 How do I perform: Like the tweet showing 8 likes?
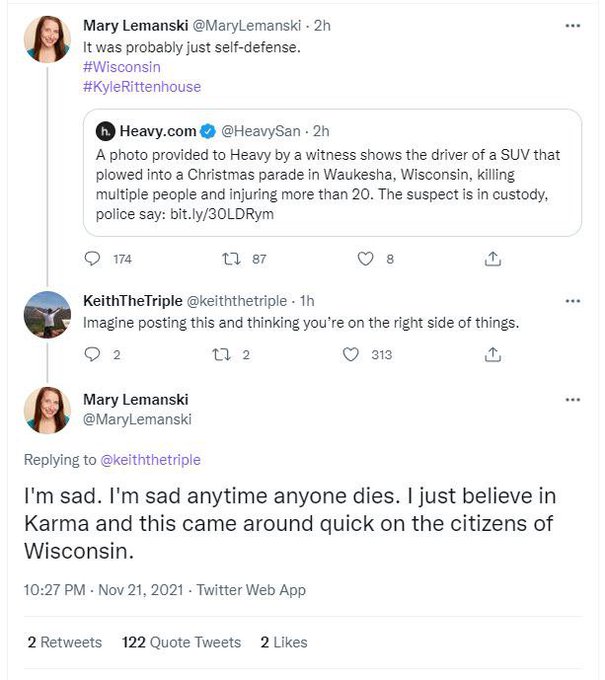(x=365, y=260)
